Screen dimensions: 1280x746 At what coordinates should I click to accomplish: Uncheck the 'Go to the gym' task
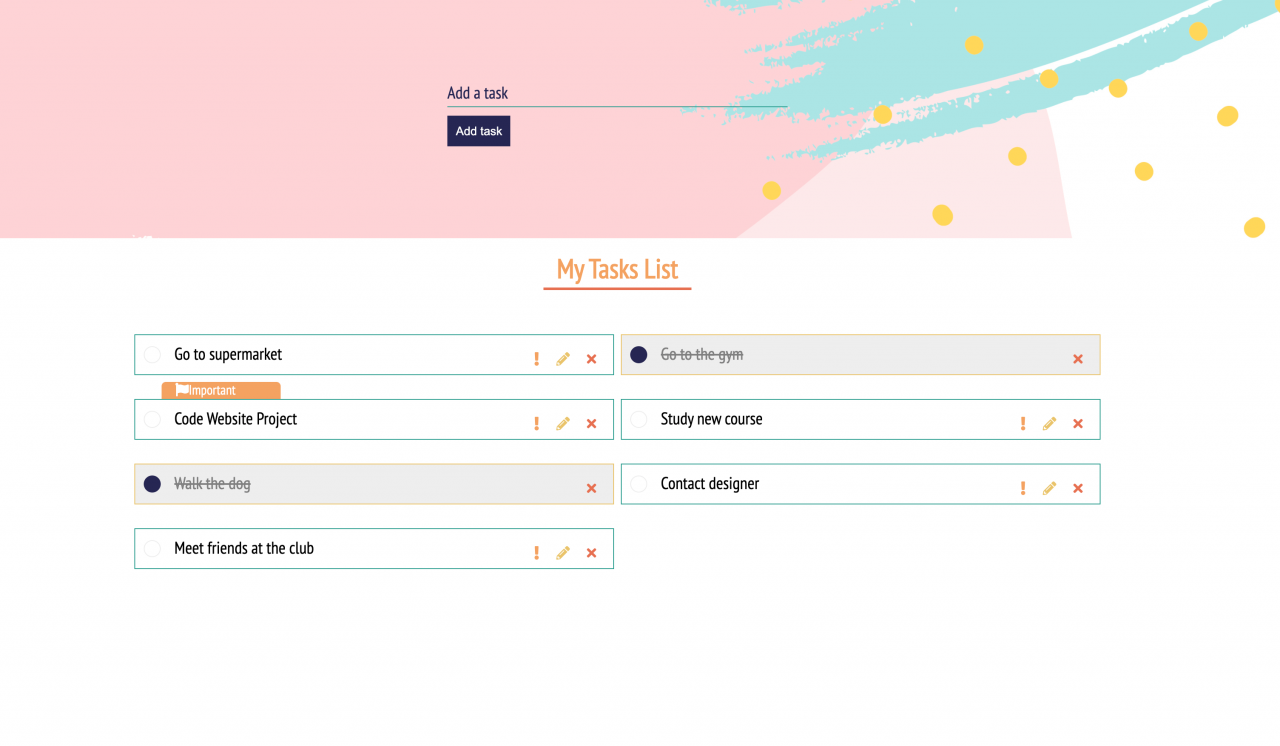(x=639, y=355)
